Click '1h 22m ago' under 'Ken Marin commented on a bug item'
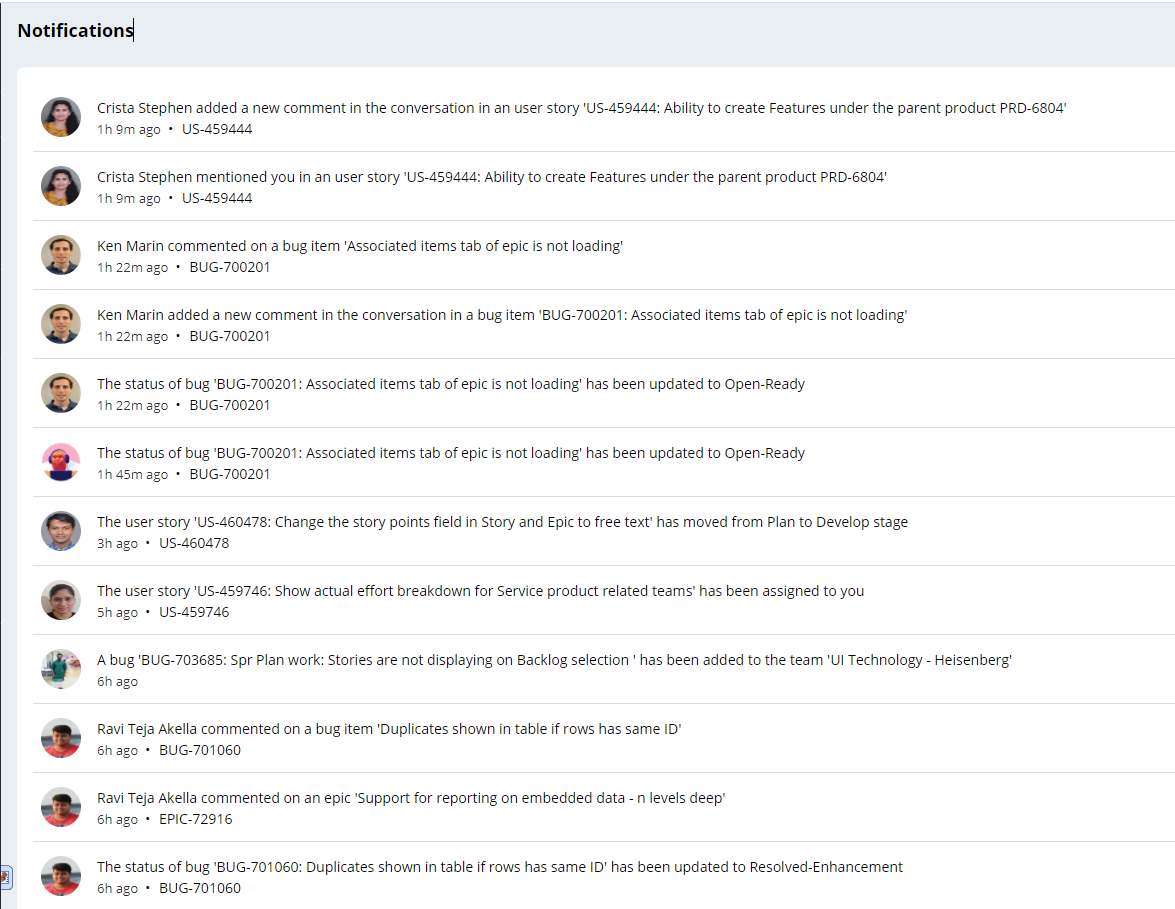Image resolution: width=1175 pixels, height=909 pixels. click(x=132, y=268)
